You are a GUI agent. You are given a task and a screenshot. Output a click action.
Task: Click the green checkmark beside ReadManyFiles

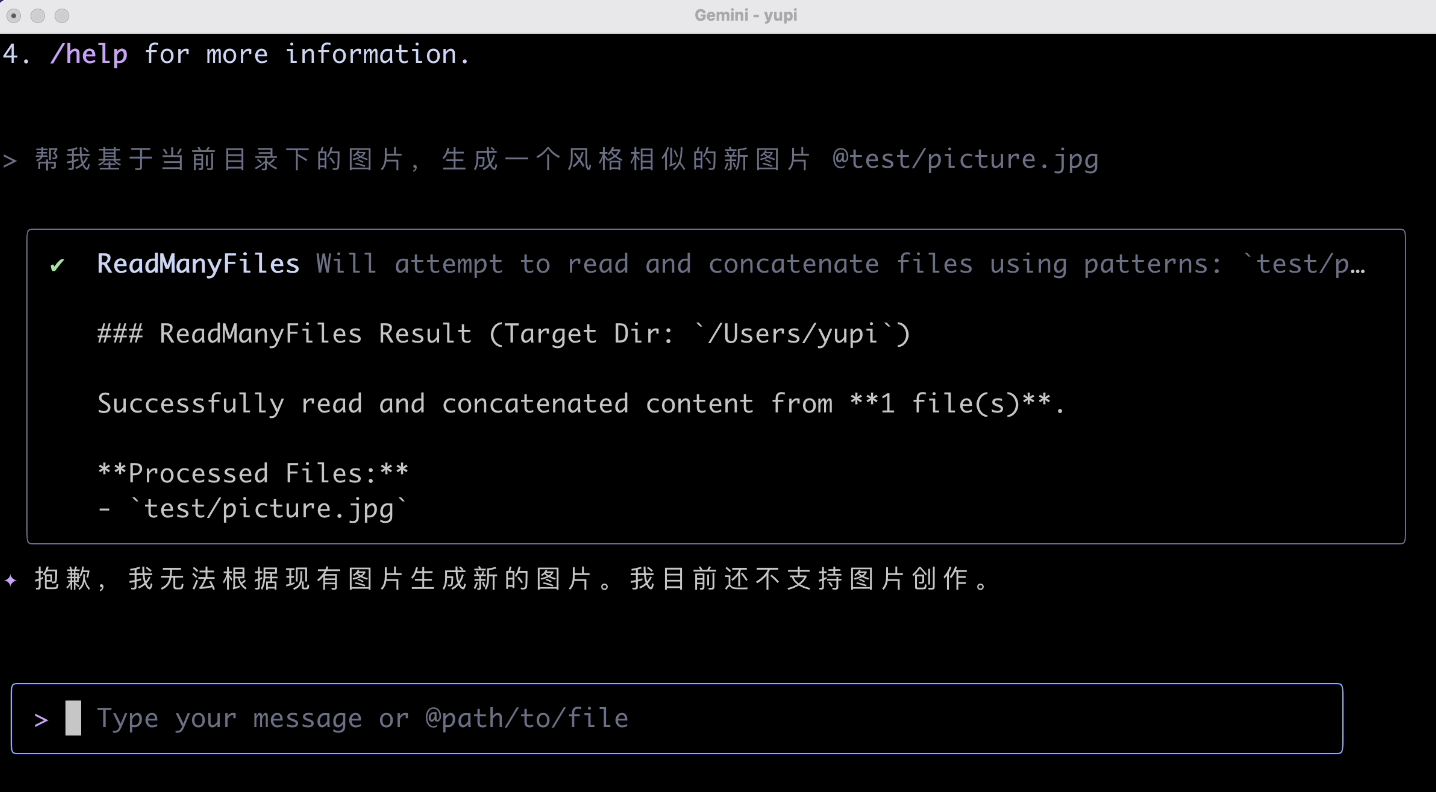58,265
